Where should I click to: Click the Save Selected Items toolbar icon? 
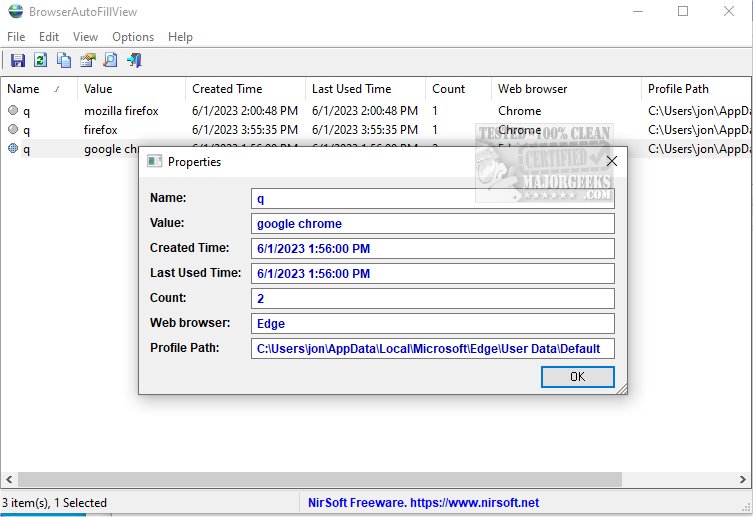[x=18, y=60]
